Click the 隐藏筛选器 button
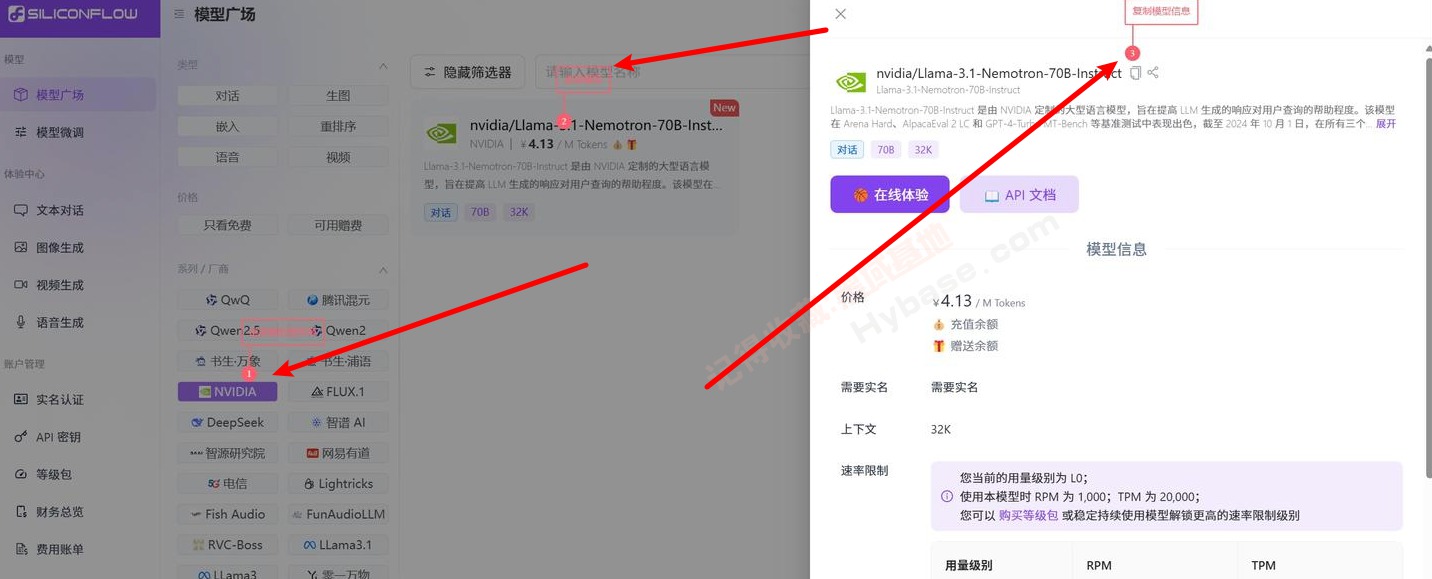 468,72
